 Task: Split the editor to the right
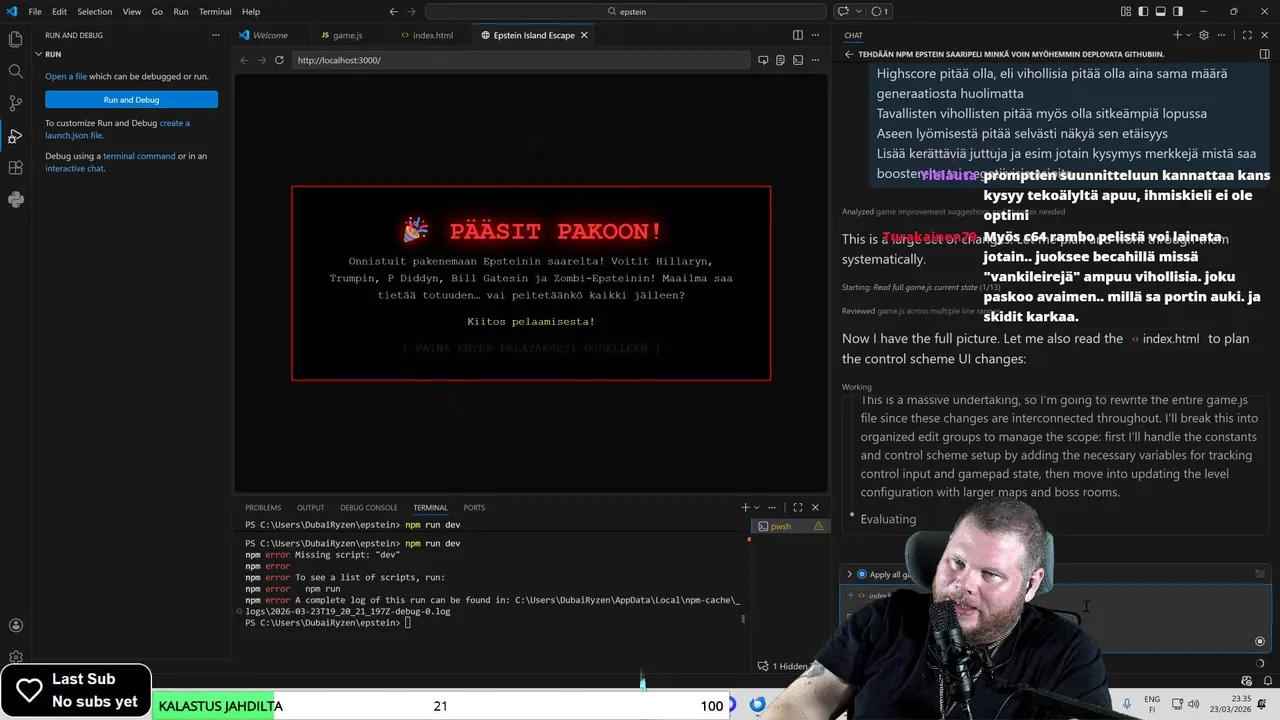[x=797, y=35]
